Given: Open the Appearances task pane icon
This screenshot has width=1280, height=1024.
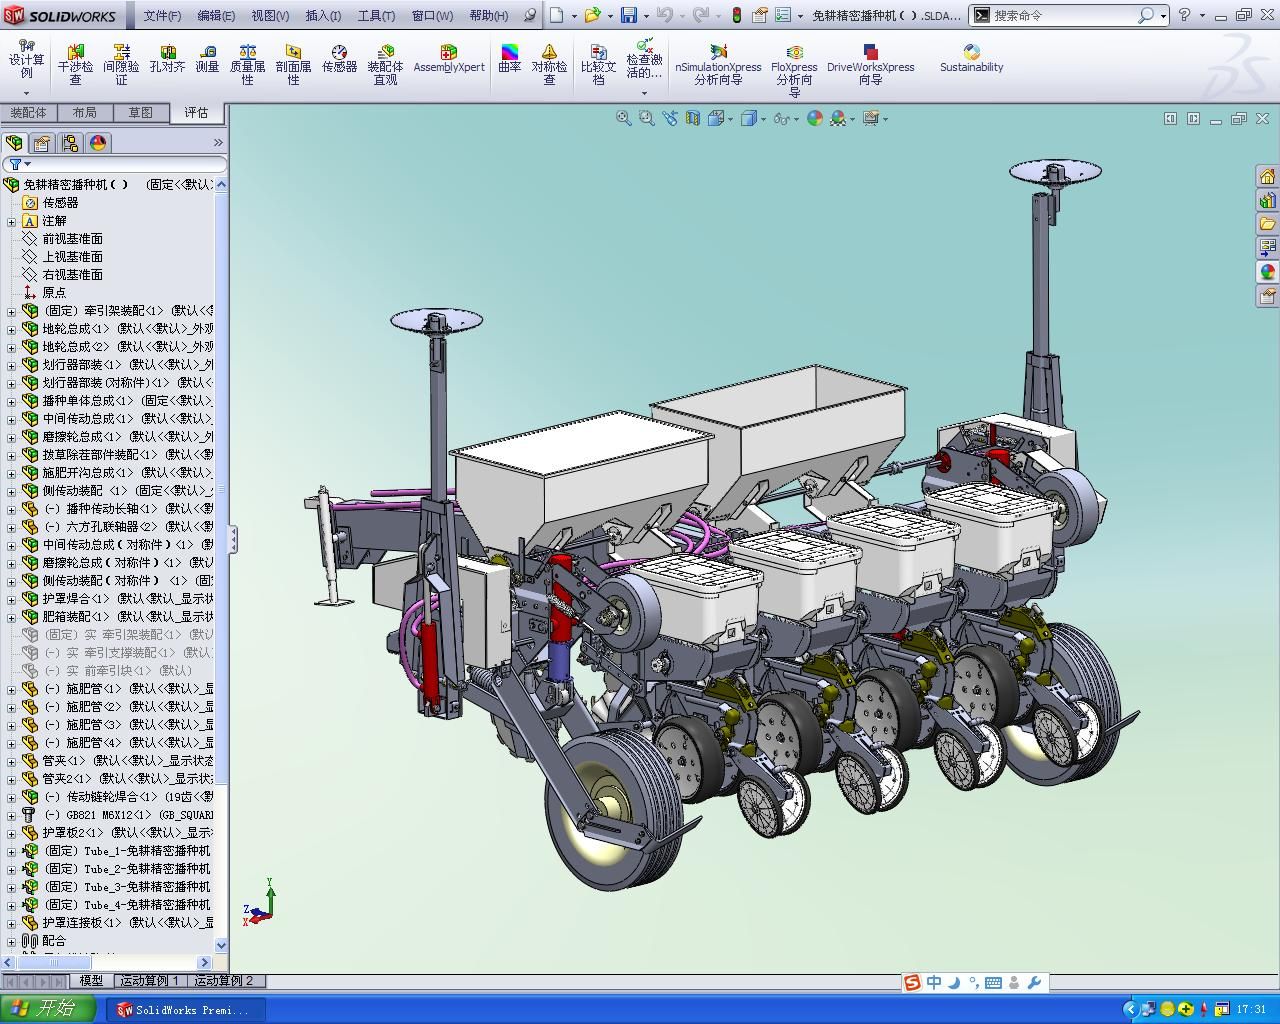Looking at the screenshot, I should click(x=1267, y=272).
